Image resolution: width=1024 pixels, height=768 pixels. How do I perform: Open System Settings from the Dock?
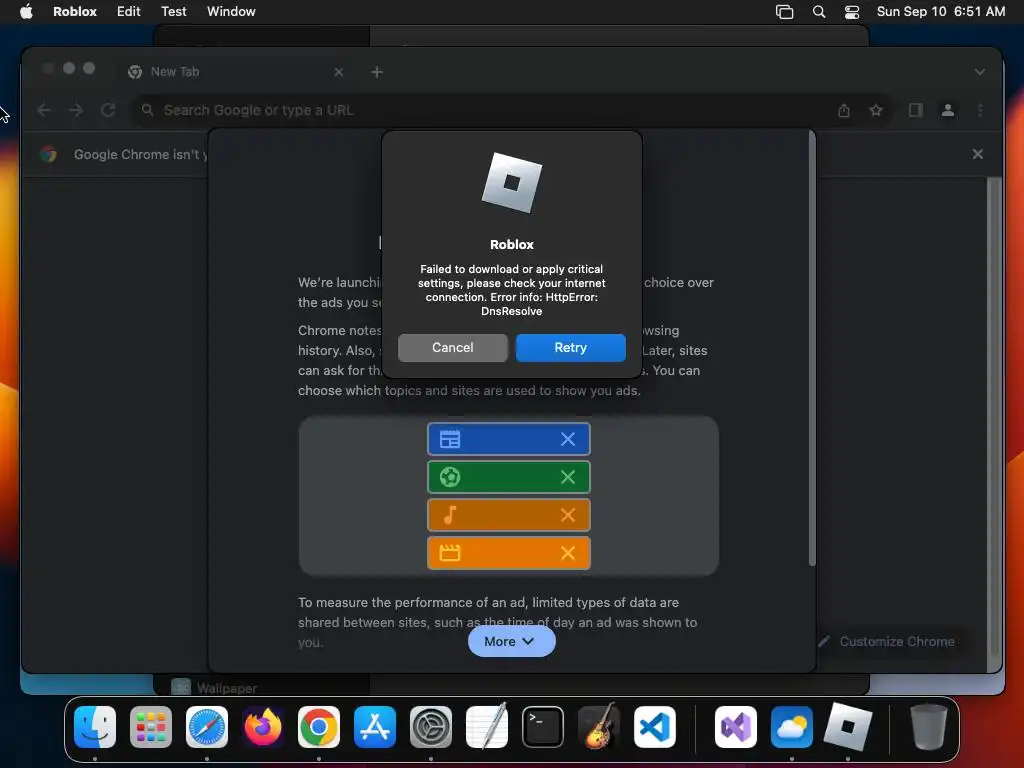click(x=431, y=727)
